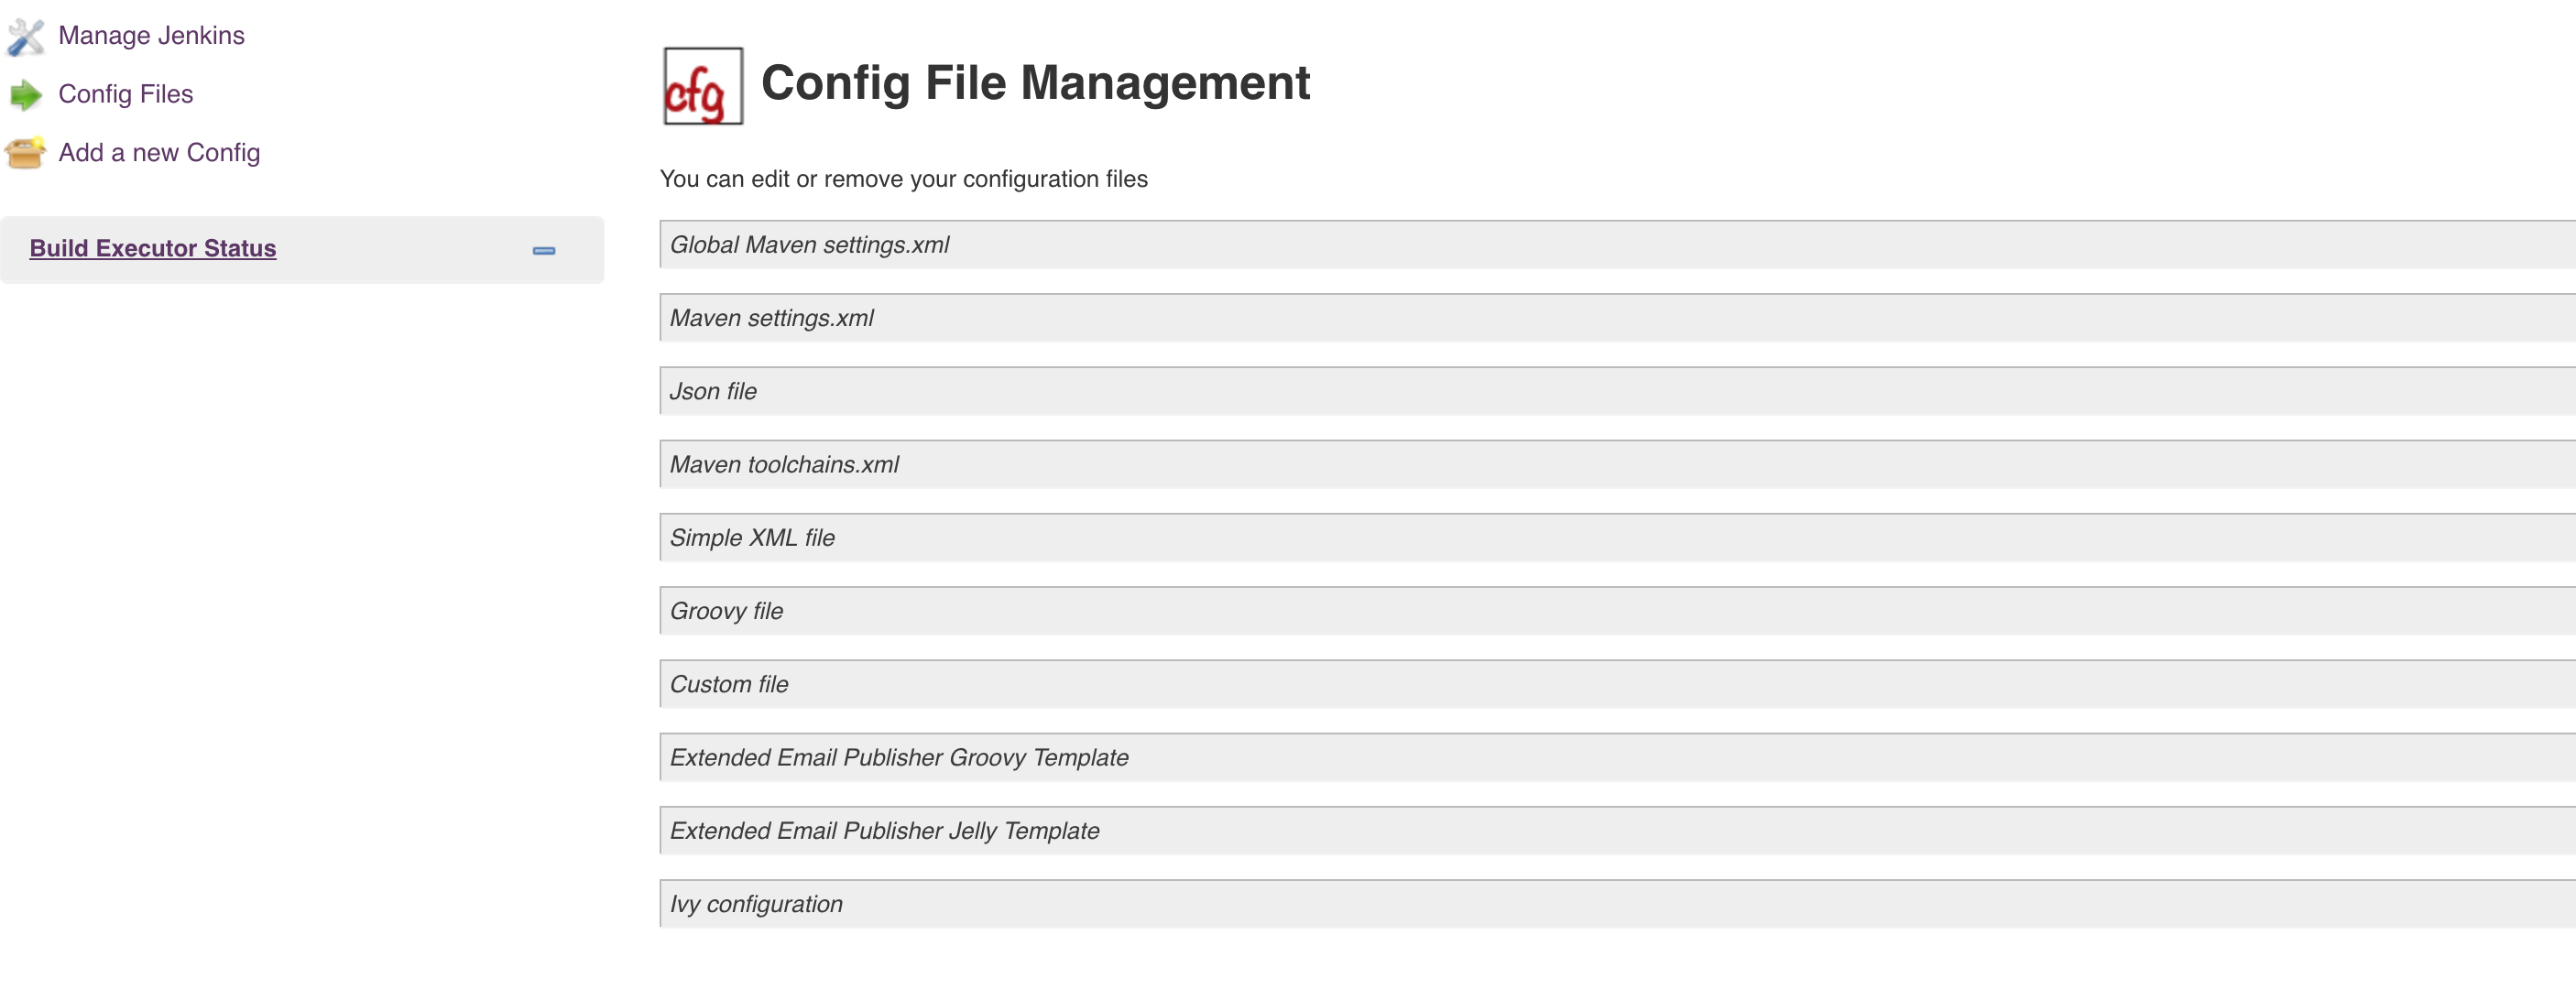The height and width of the screenshot is (1000, 2576).
Task: Select Extended Email Publisher Groovy Template row
Action: tap(899, 758)
